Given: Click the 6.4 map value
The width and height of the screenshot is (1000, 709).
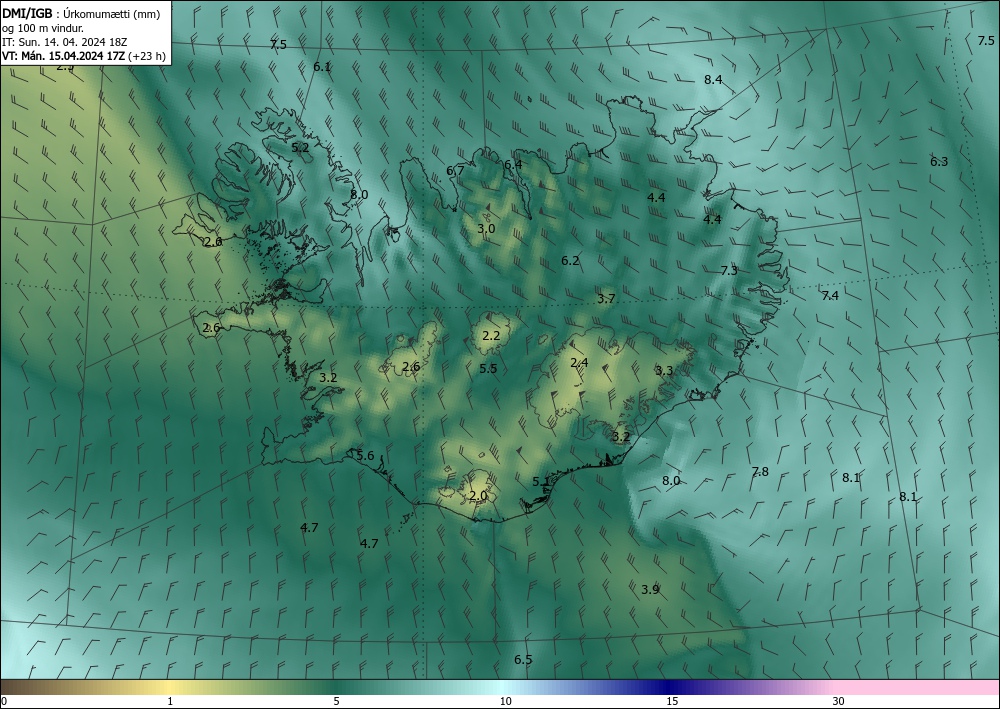Looking at the screenshot, I should click(x=513, y=164).
